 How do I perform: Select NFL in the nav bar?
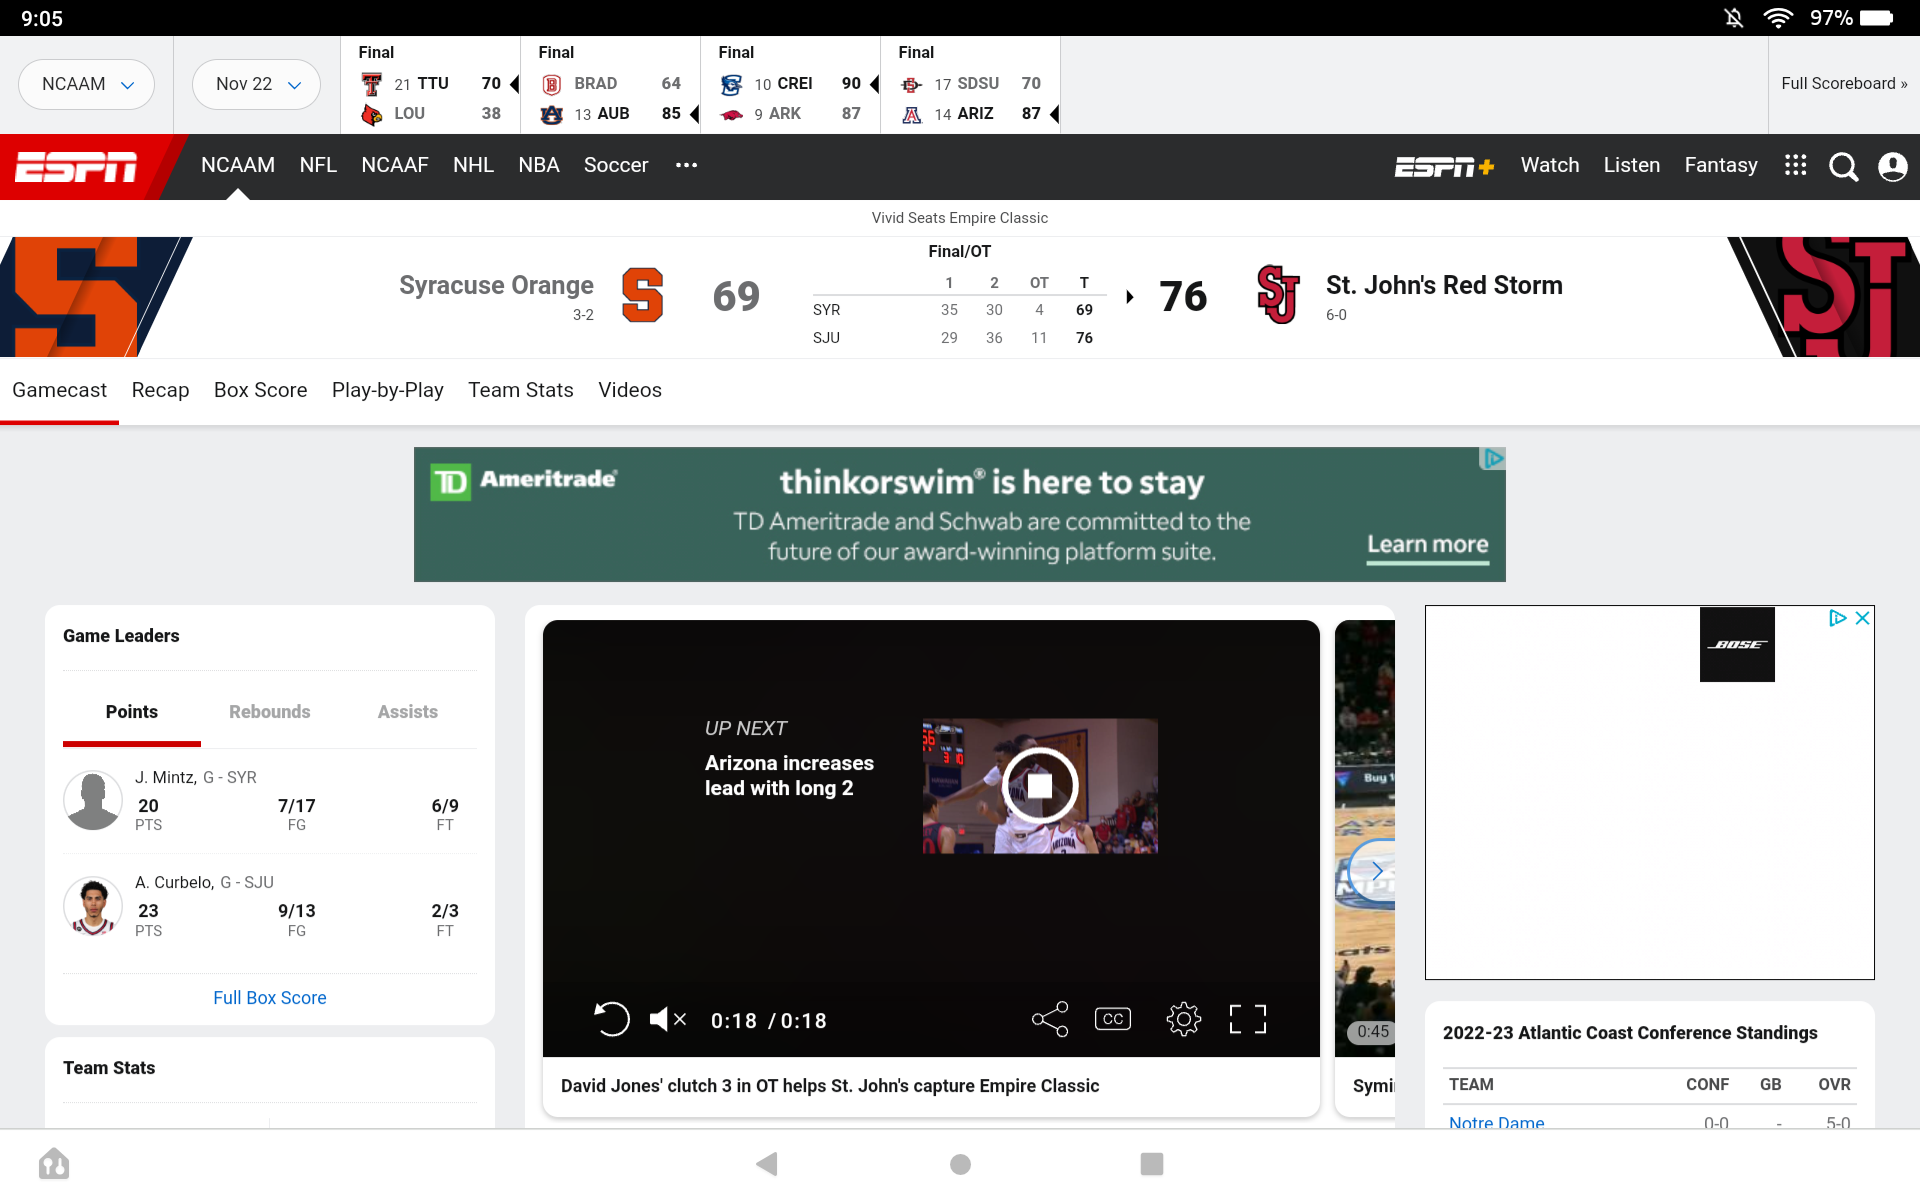318,165
